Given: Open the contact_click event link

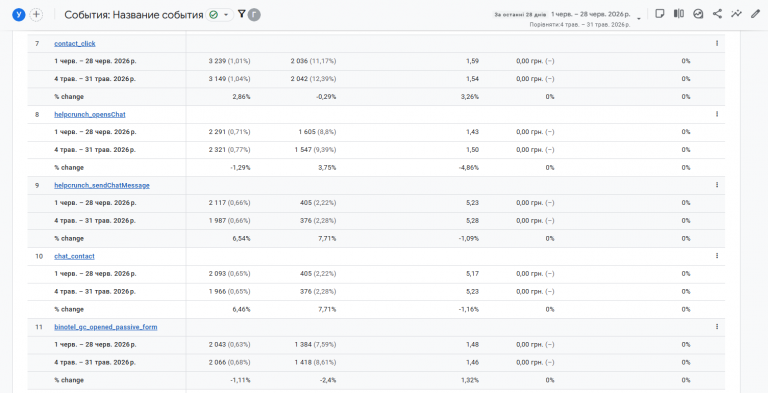Looking at the screenshot, I should 75,44.
